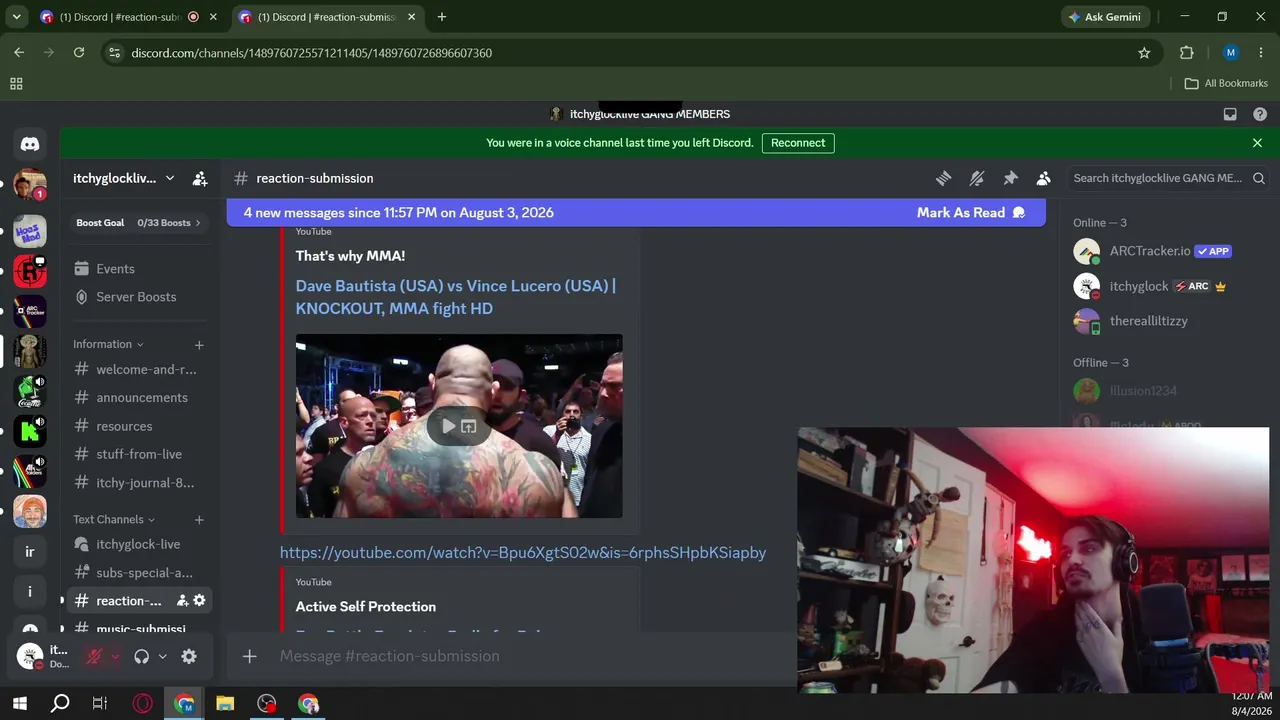Open Chrome tab search dropdown

click(x=16, y=17)
